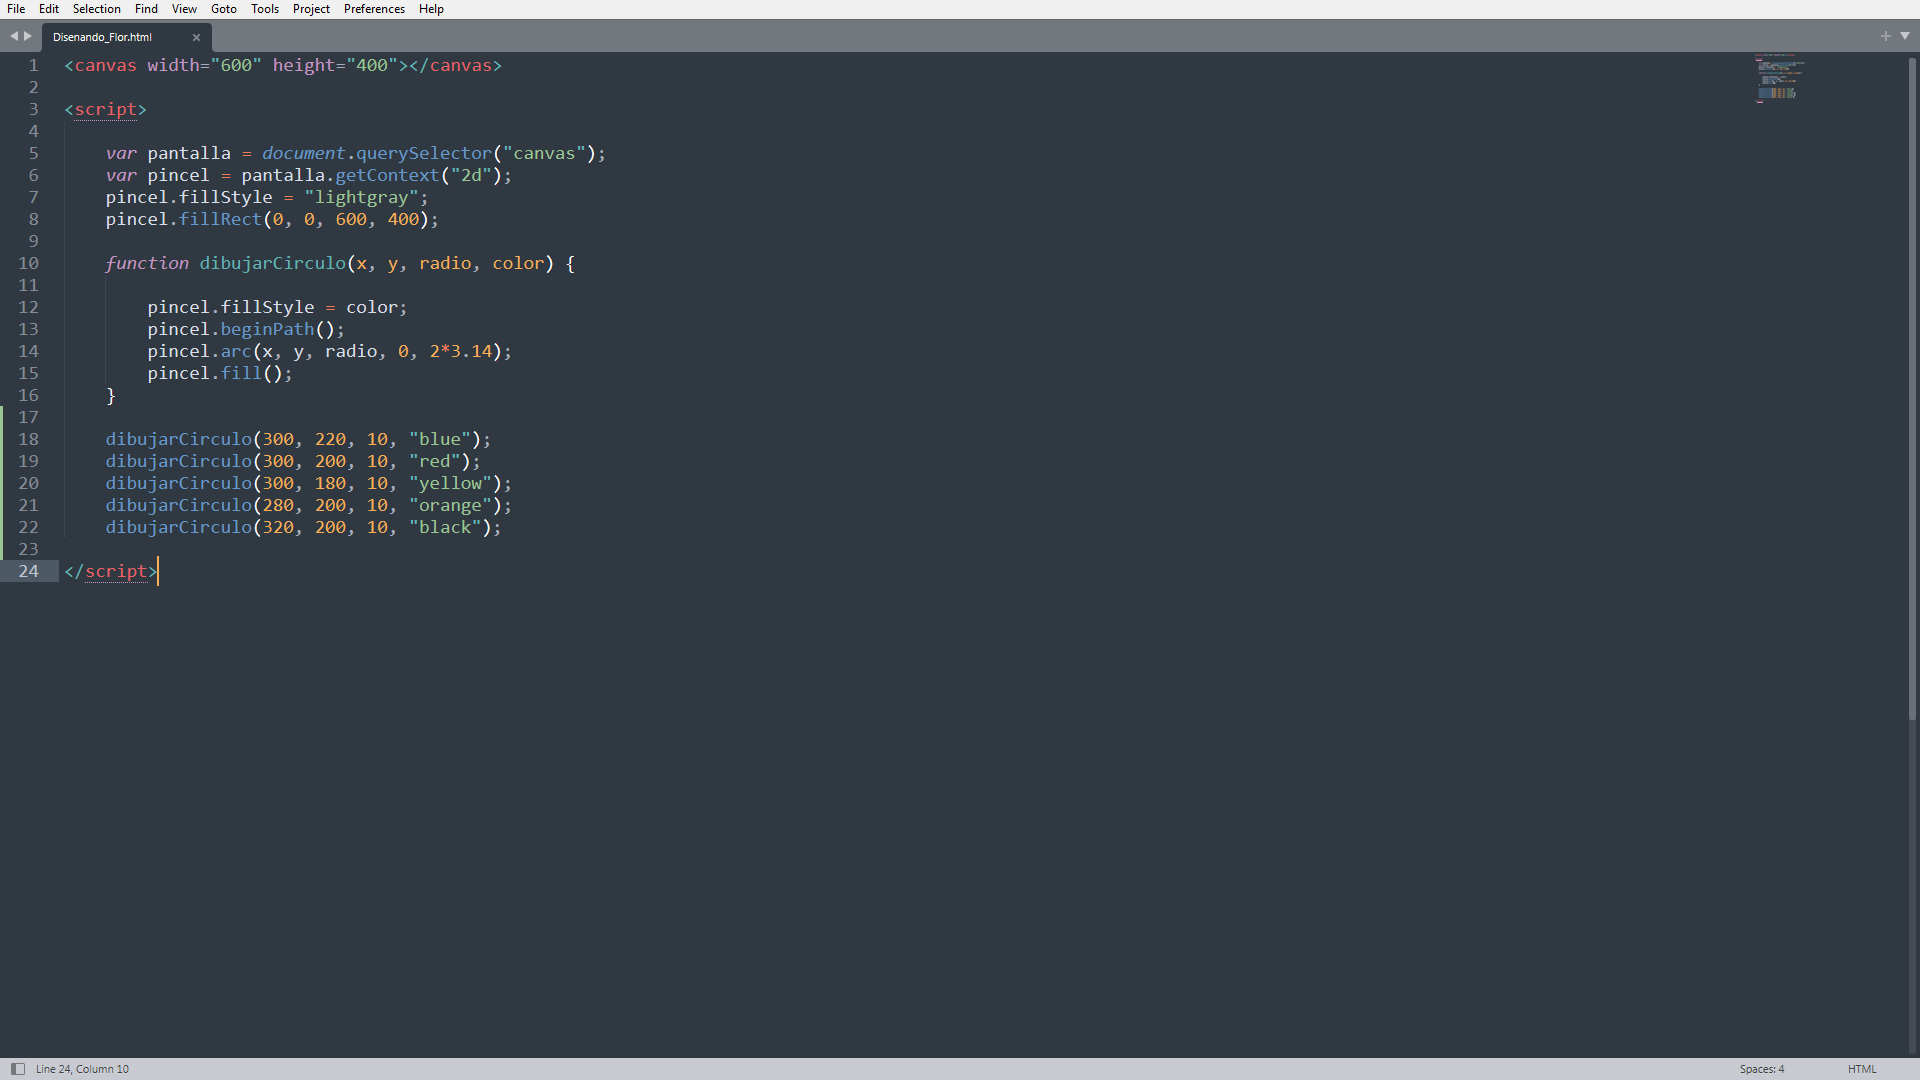Image resolution: width=1920 pixels, height=1080 pixels.
Task: Click the closing script tag on line 24
Action: (x=111, y=571)
